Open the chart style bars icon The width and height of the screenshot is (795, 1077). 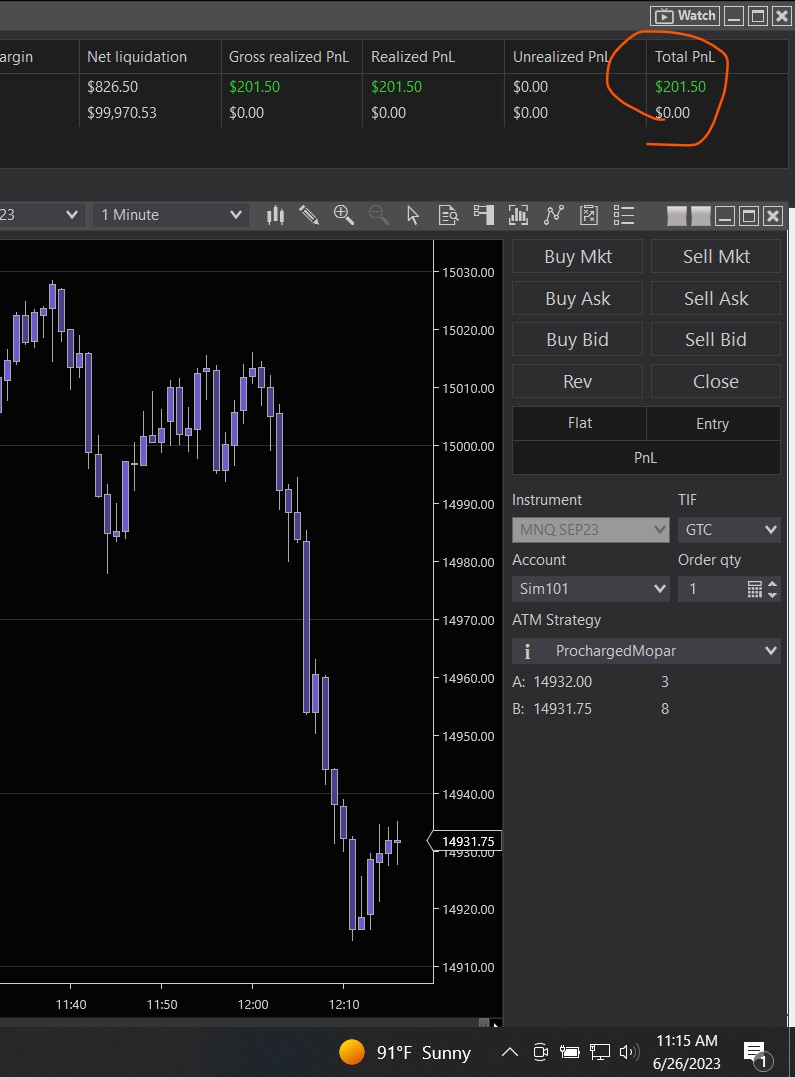click(x=275, y=215)
